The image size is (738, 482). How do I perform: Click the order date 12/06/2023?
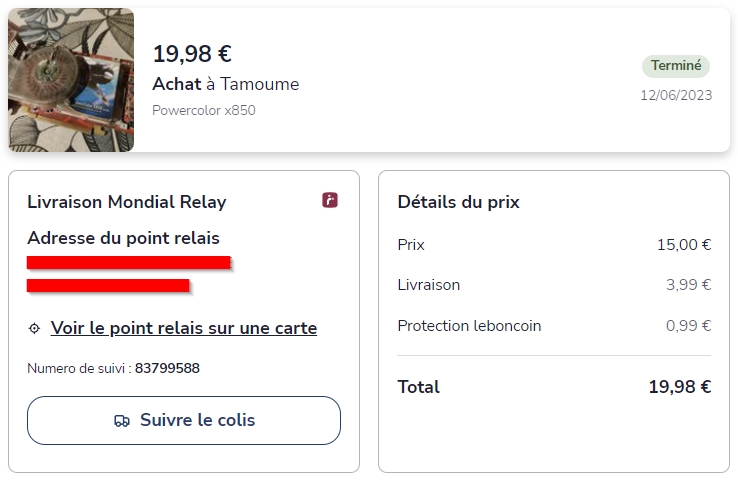pos(676,95)
